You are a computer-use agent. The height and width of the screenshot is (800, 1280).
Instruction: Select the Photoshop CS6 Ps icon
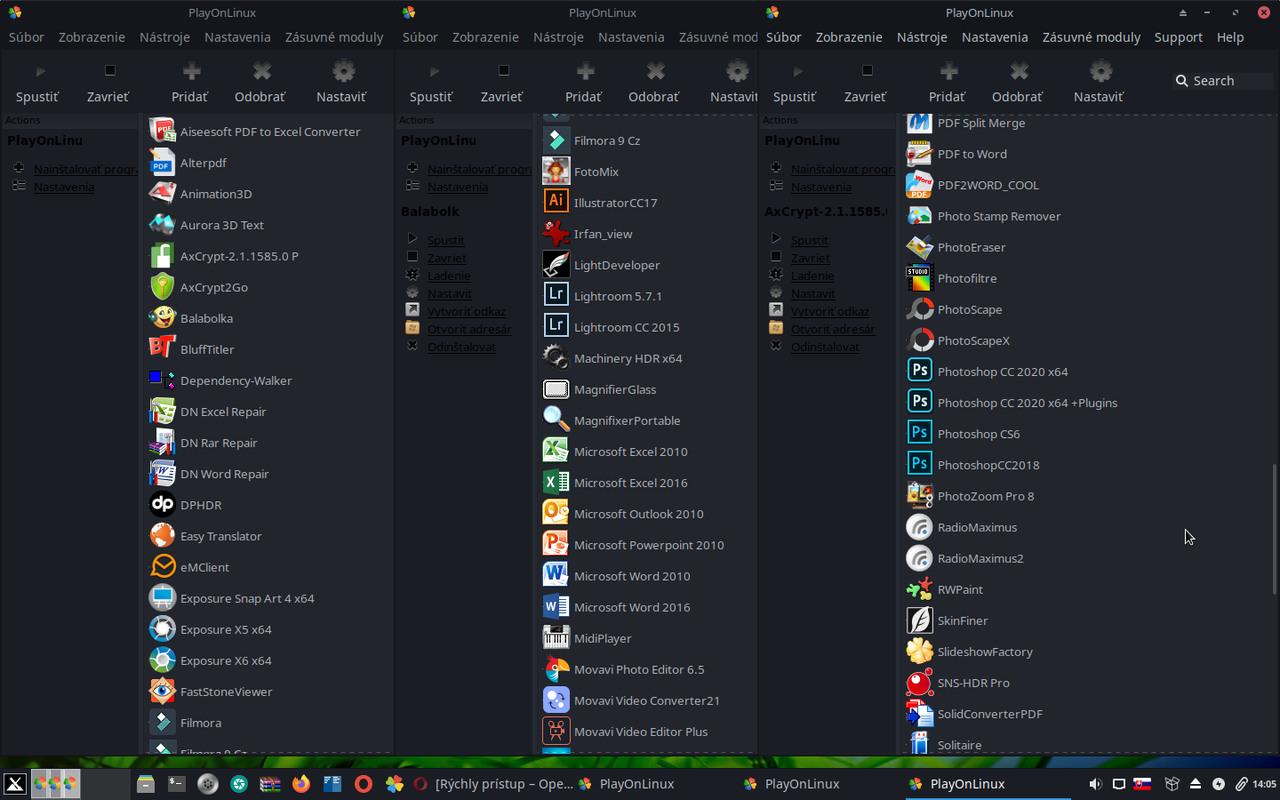point(919,433)
